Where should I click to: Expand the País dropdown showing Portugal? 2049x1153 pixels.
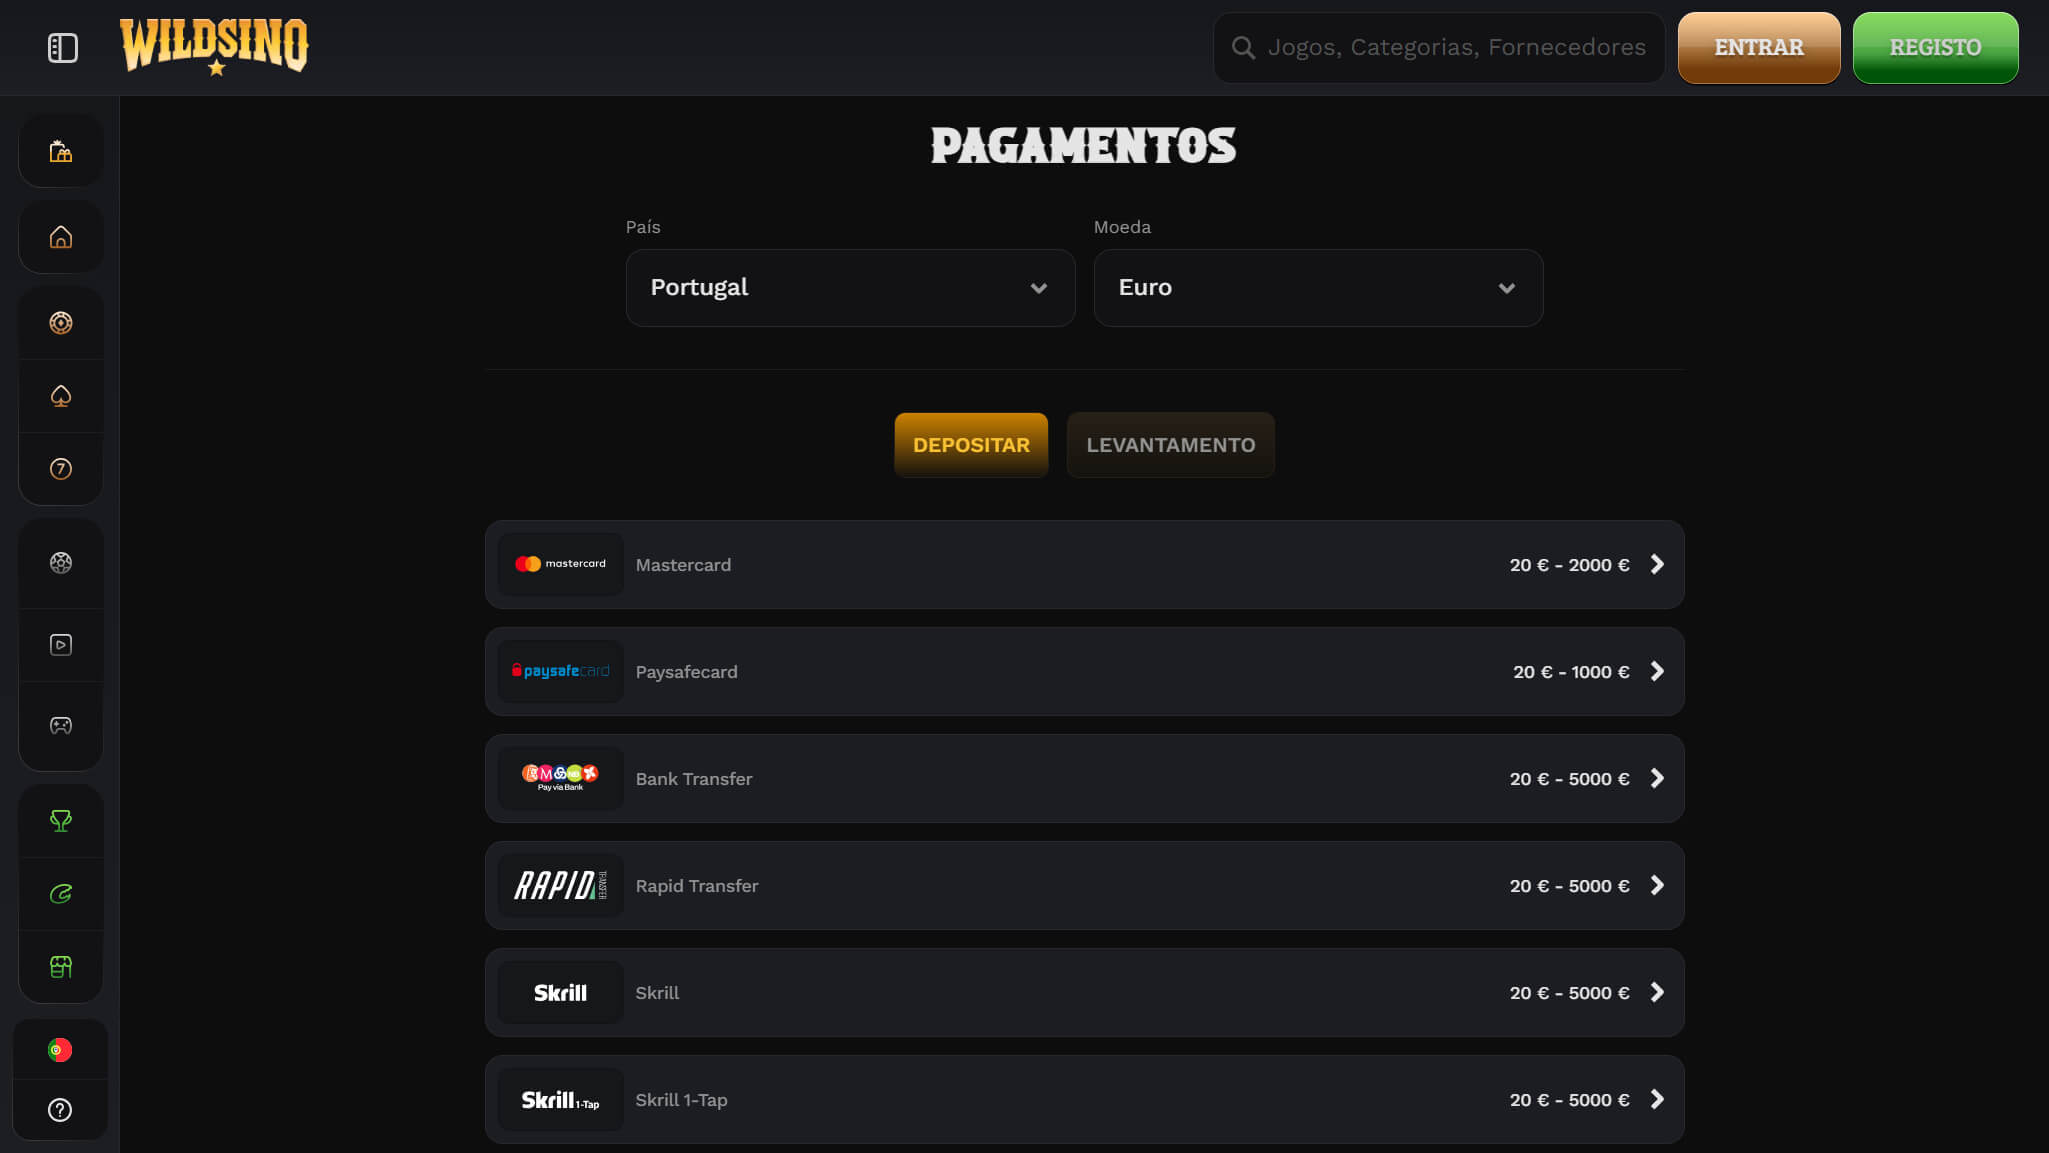pos(850,288)
